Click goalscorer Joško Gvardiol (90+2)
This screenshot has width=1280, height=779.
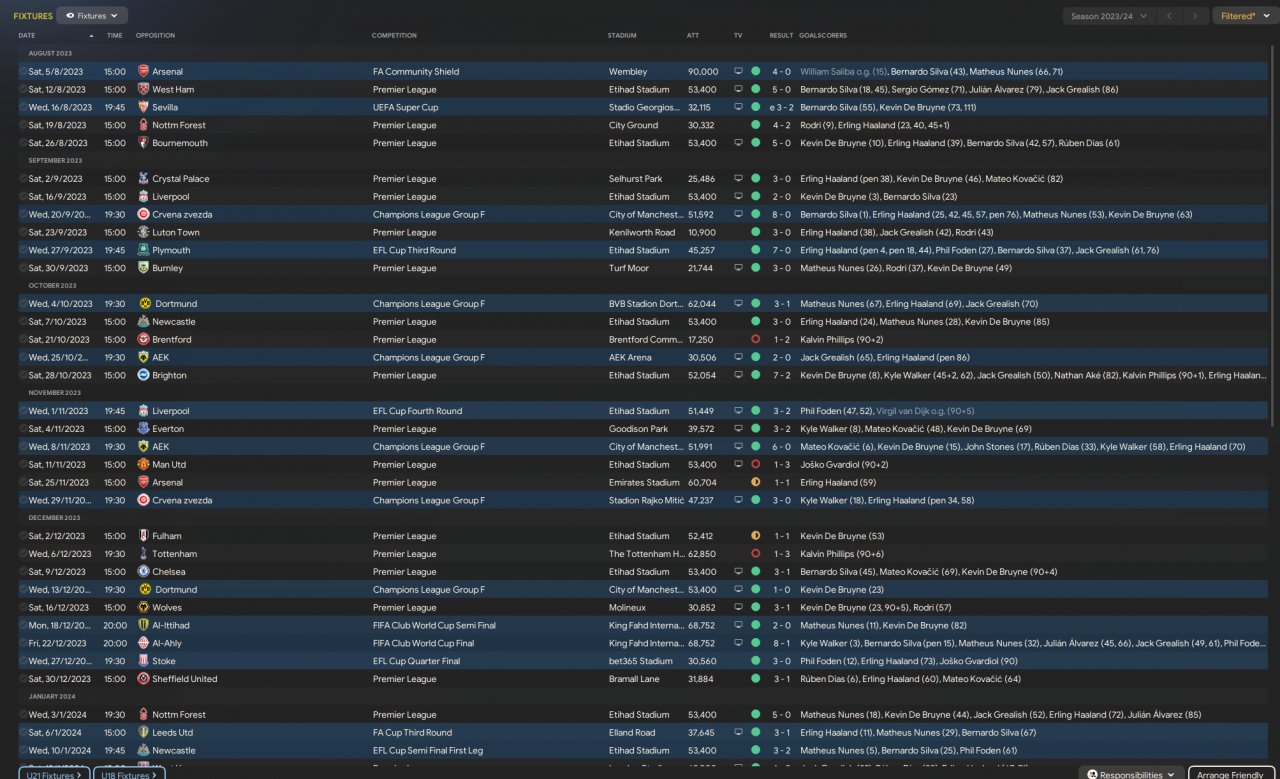point(844,465)
